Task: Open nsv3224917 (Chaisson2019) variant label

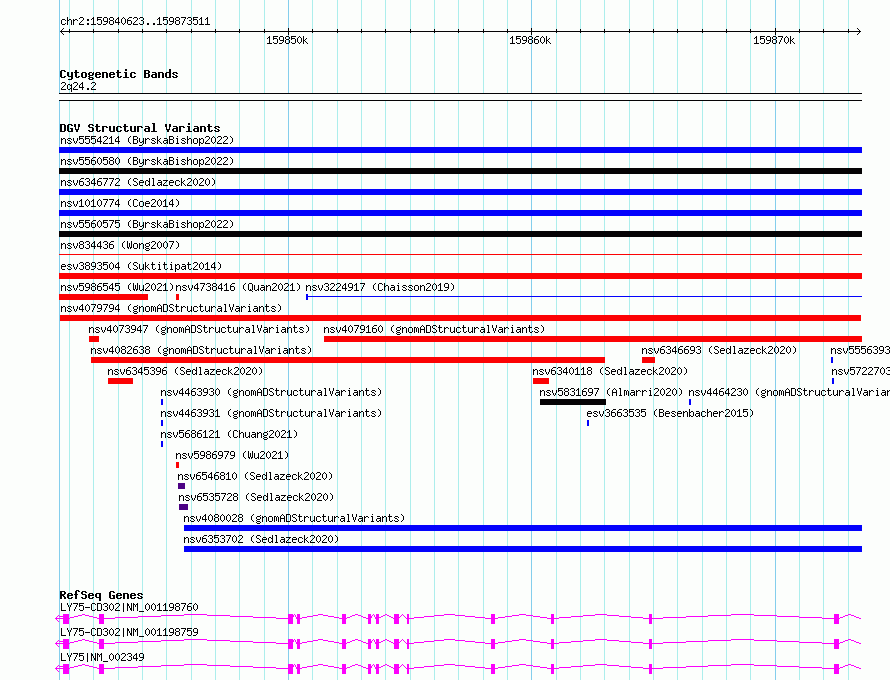Action: [380, 287]
